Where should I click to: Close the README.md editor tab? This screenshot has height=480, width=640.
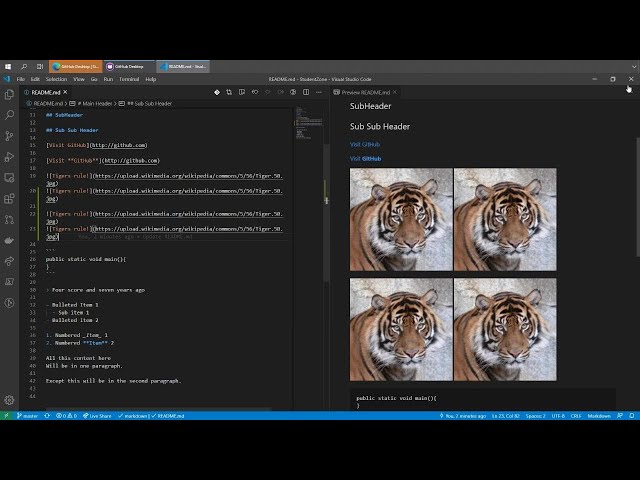coord(65,92)
